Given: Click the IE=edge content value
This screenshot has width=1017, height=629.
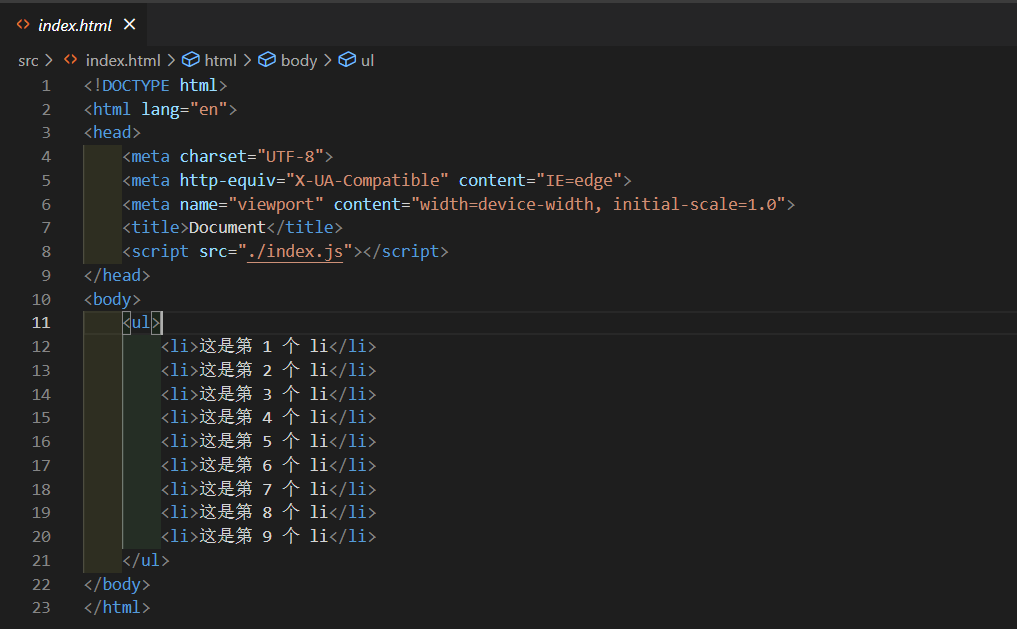Looking at the screenshot, I should (x=579, y=180).
